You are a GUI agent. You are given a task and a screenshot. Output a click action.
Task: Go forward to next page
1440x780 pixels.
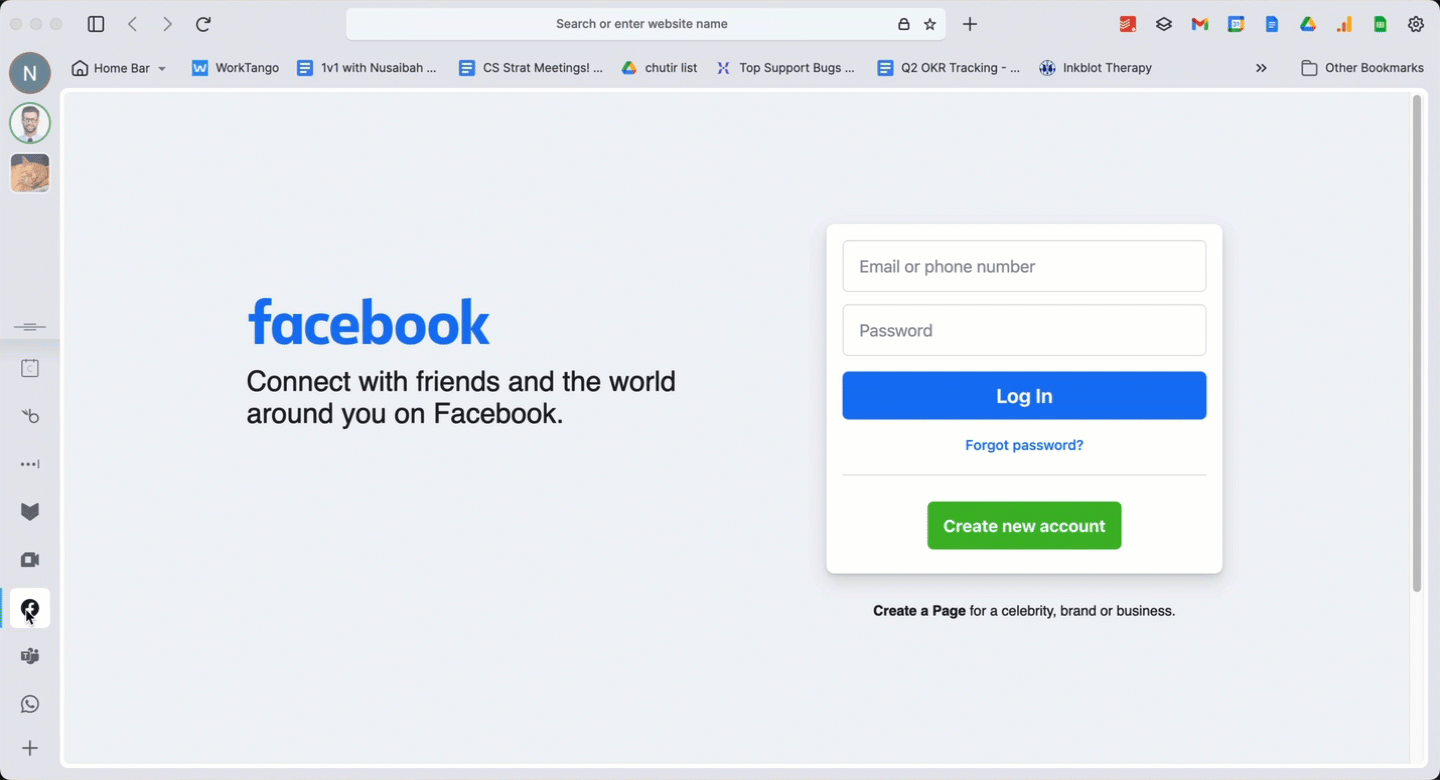pyautogui.click(x=167, y=24)
